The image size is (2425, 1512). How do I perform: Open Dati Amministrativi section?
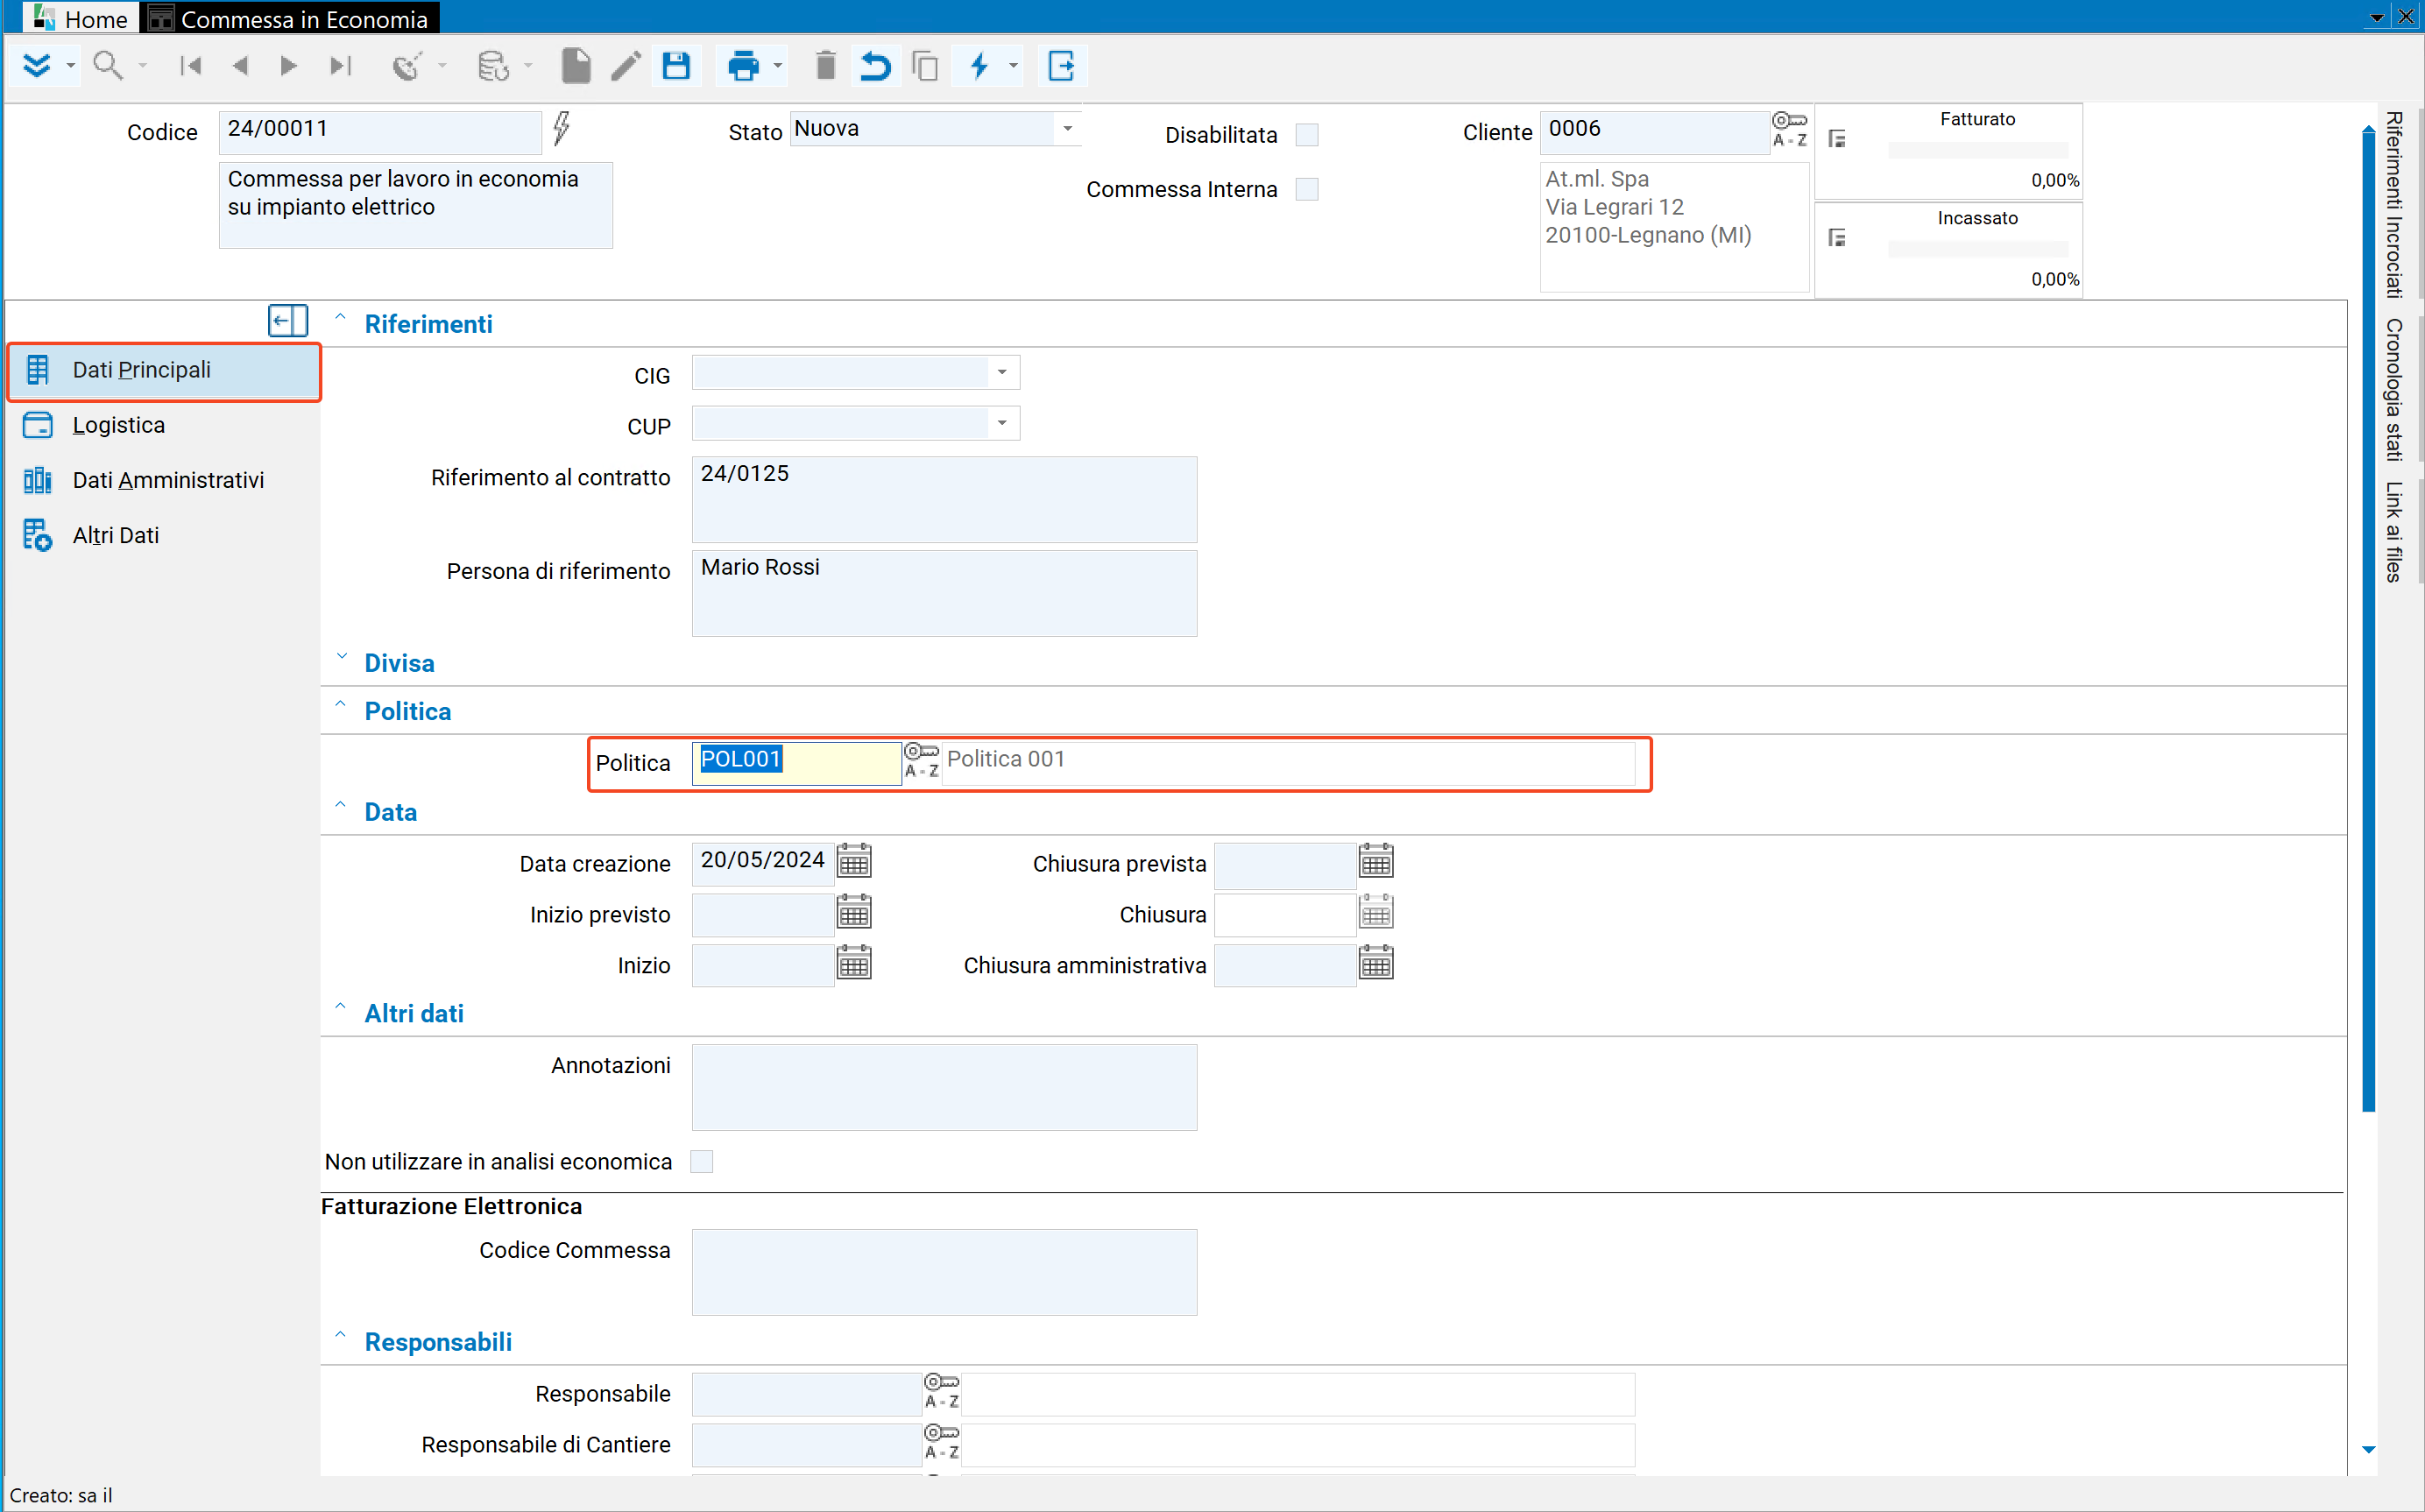pyautogui.click(x=165, y=481)
